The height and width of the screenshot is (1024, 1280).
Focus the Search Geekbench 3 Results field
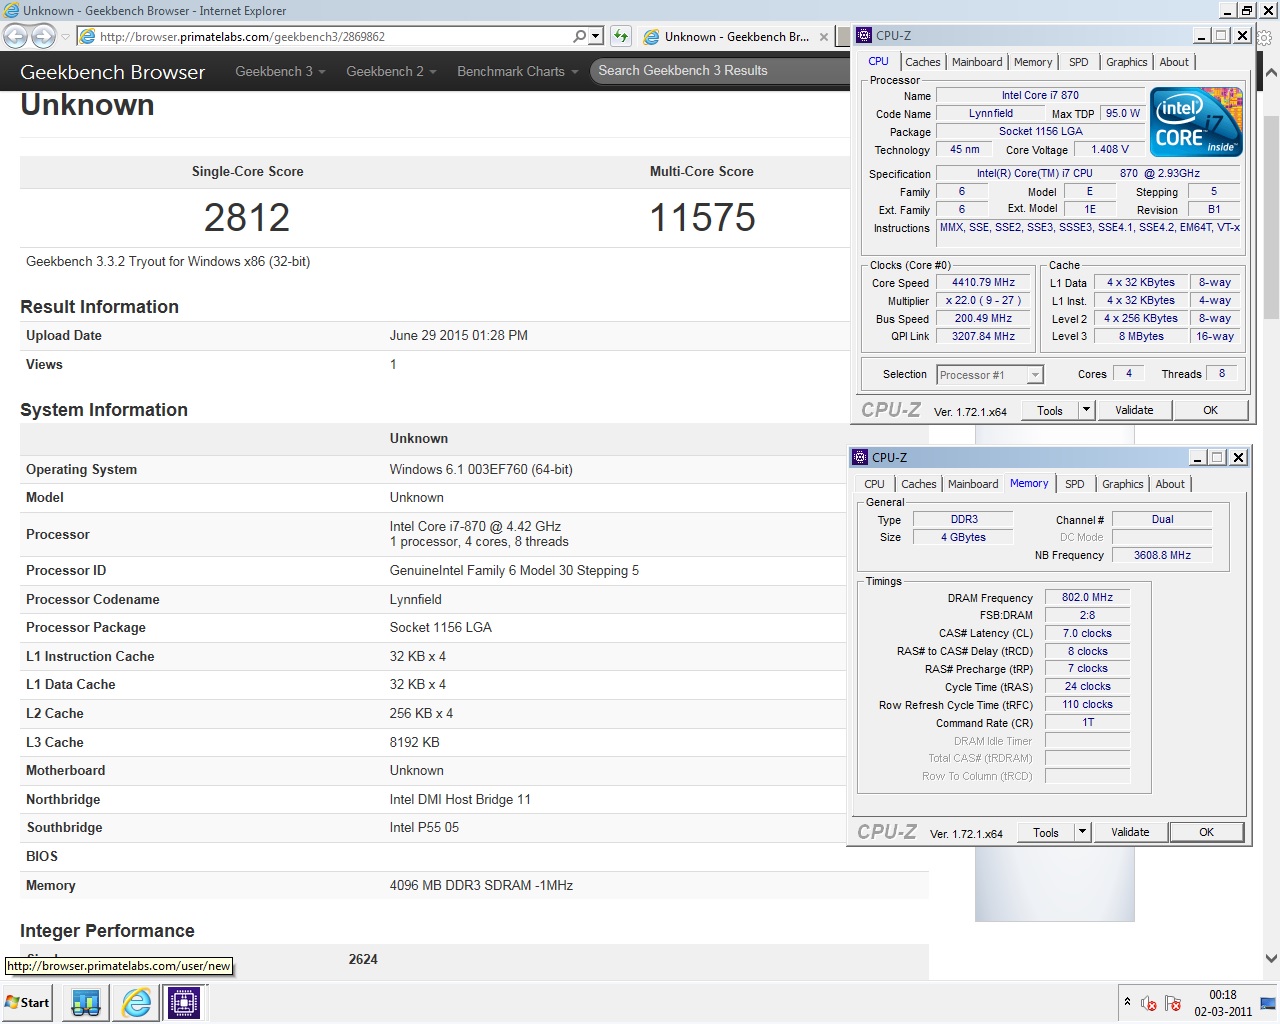(720, 71)
